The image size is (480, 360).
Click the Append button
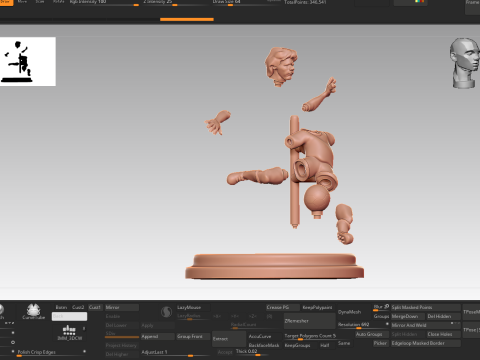pos(157,336)
